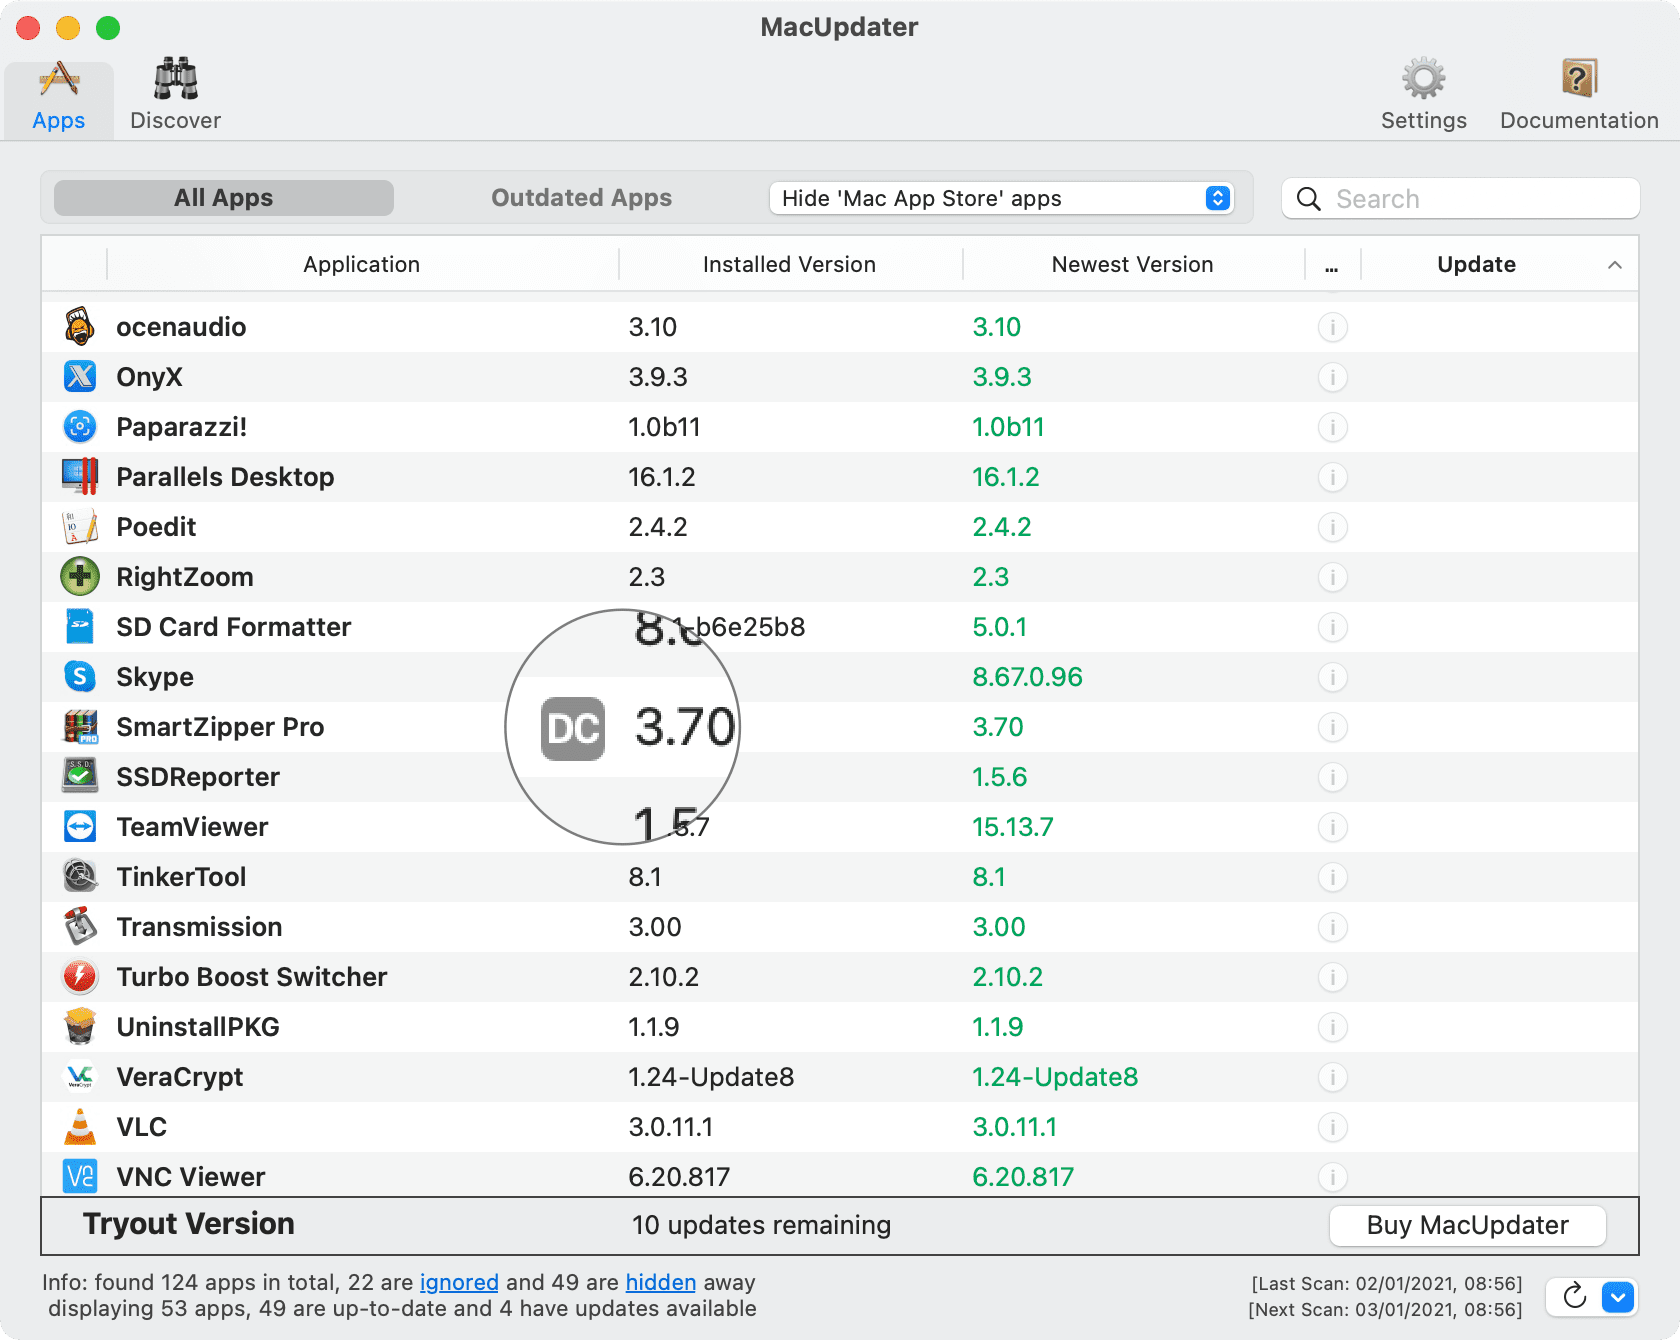Screen dimensions: 1680x1340
Task: Sort by the Installed Version column header
Action: pos(790,264)
